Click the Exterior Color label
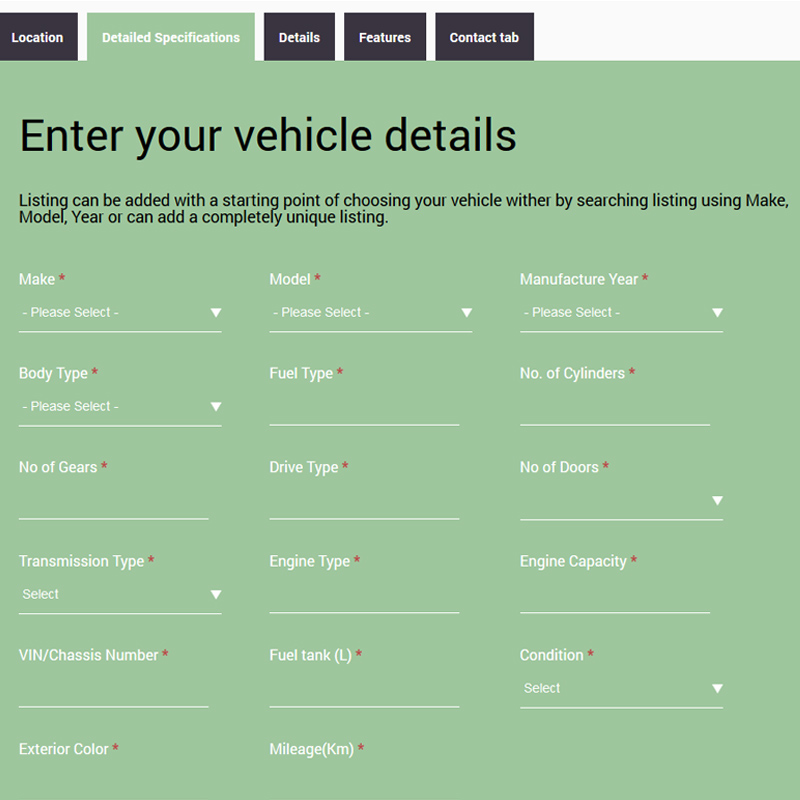 pos(64,749)
